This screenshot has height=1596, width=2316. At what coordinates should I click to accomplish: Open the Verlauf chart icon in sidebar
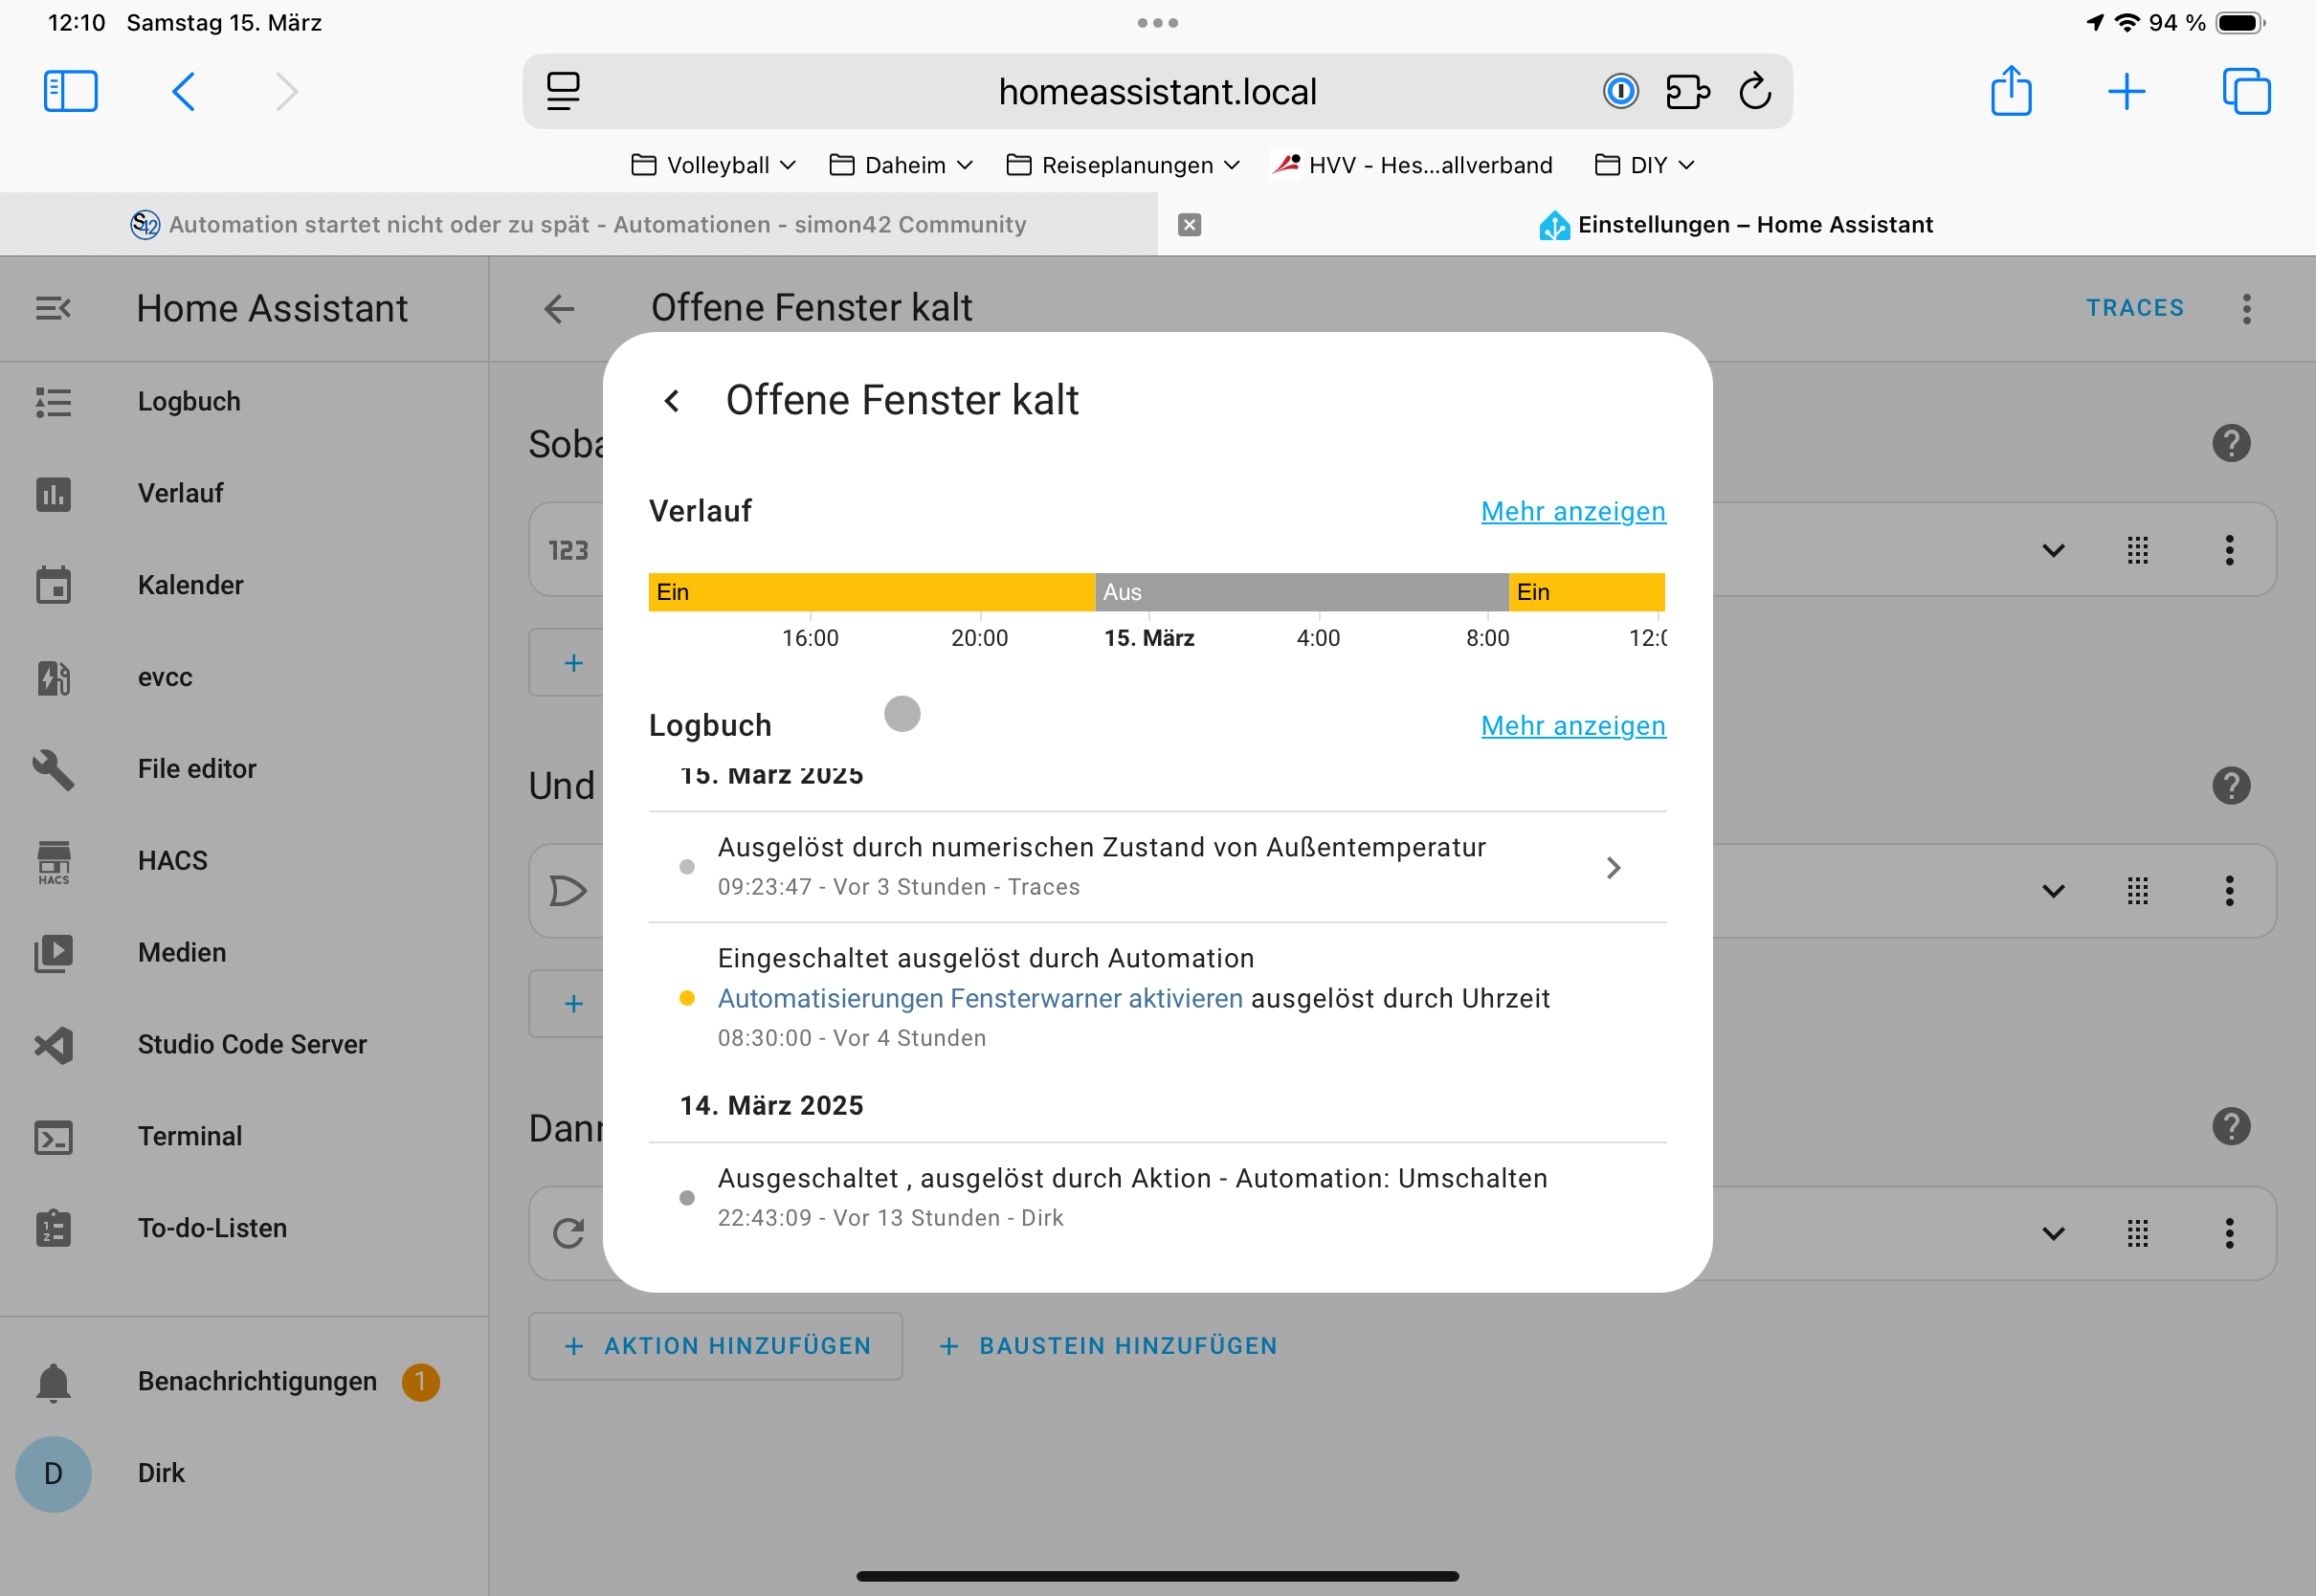click(x=53, y=494)
